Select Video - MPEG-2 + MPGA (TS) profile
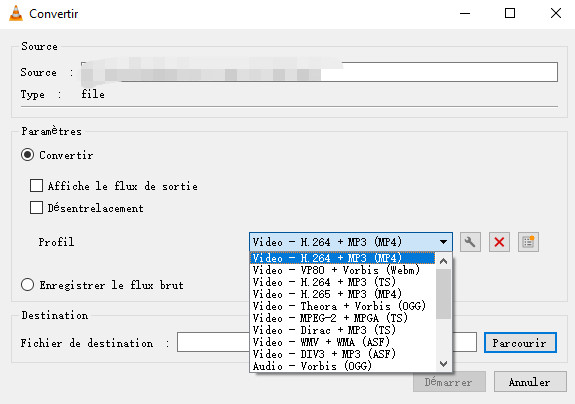 (343, 318)
